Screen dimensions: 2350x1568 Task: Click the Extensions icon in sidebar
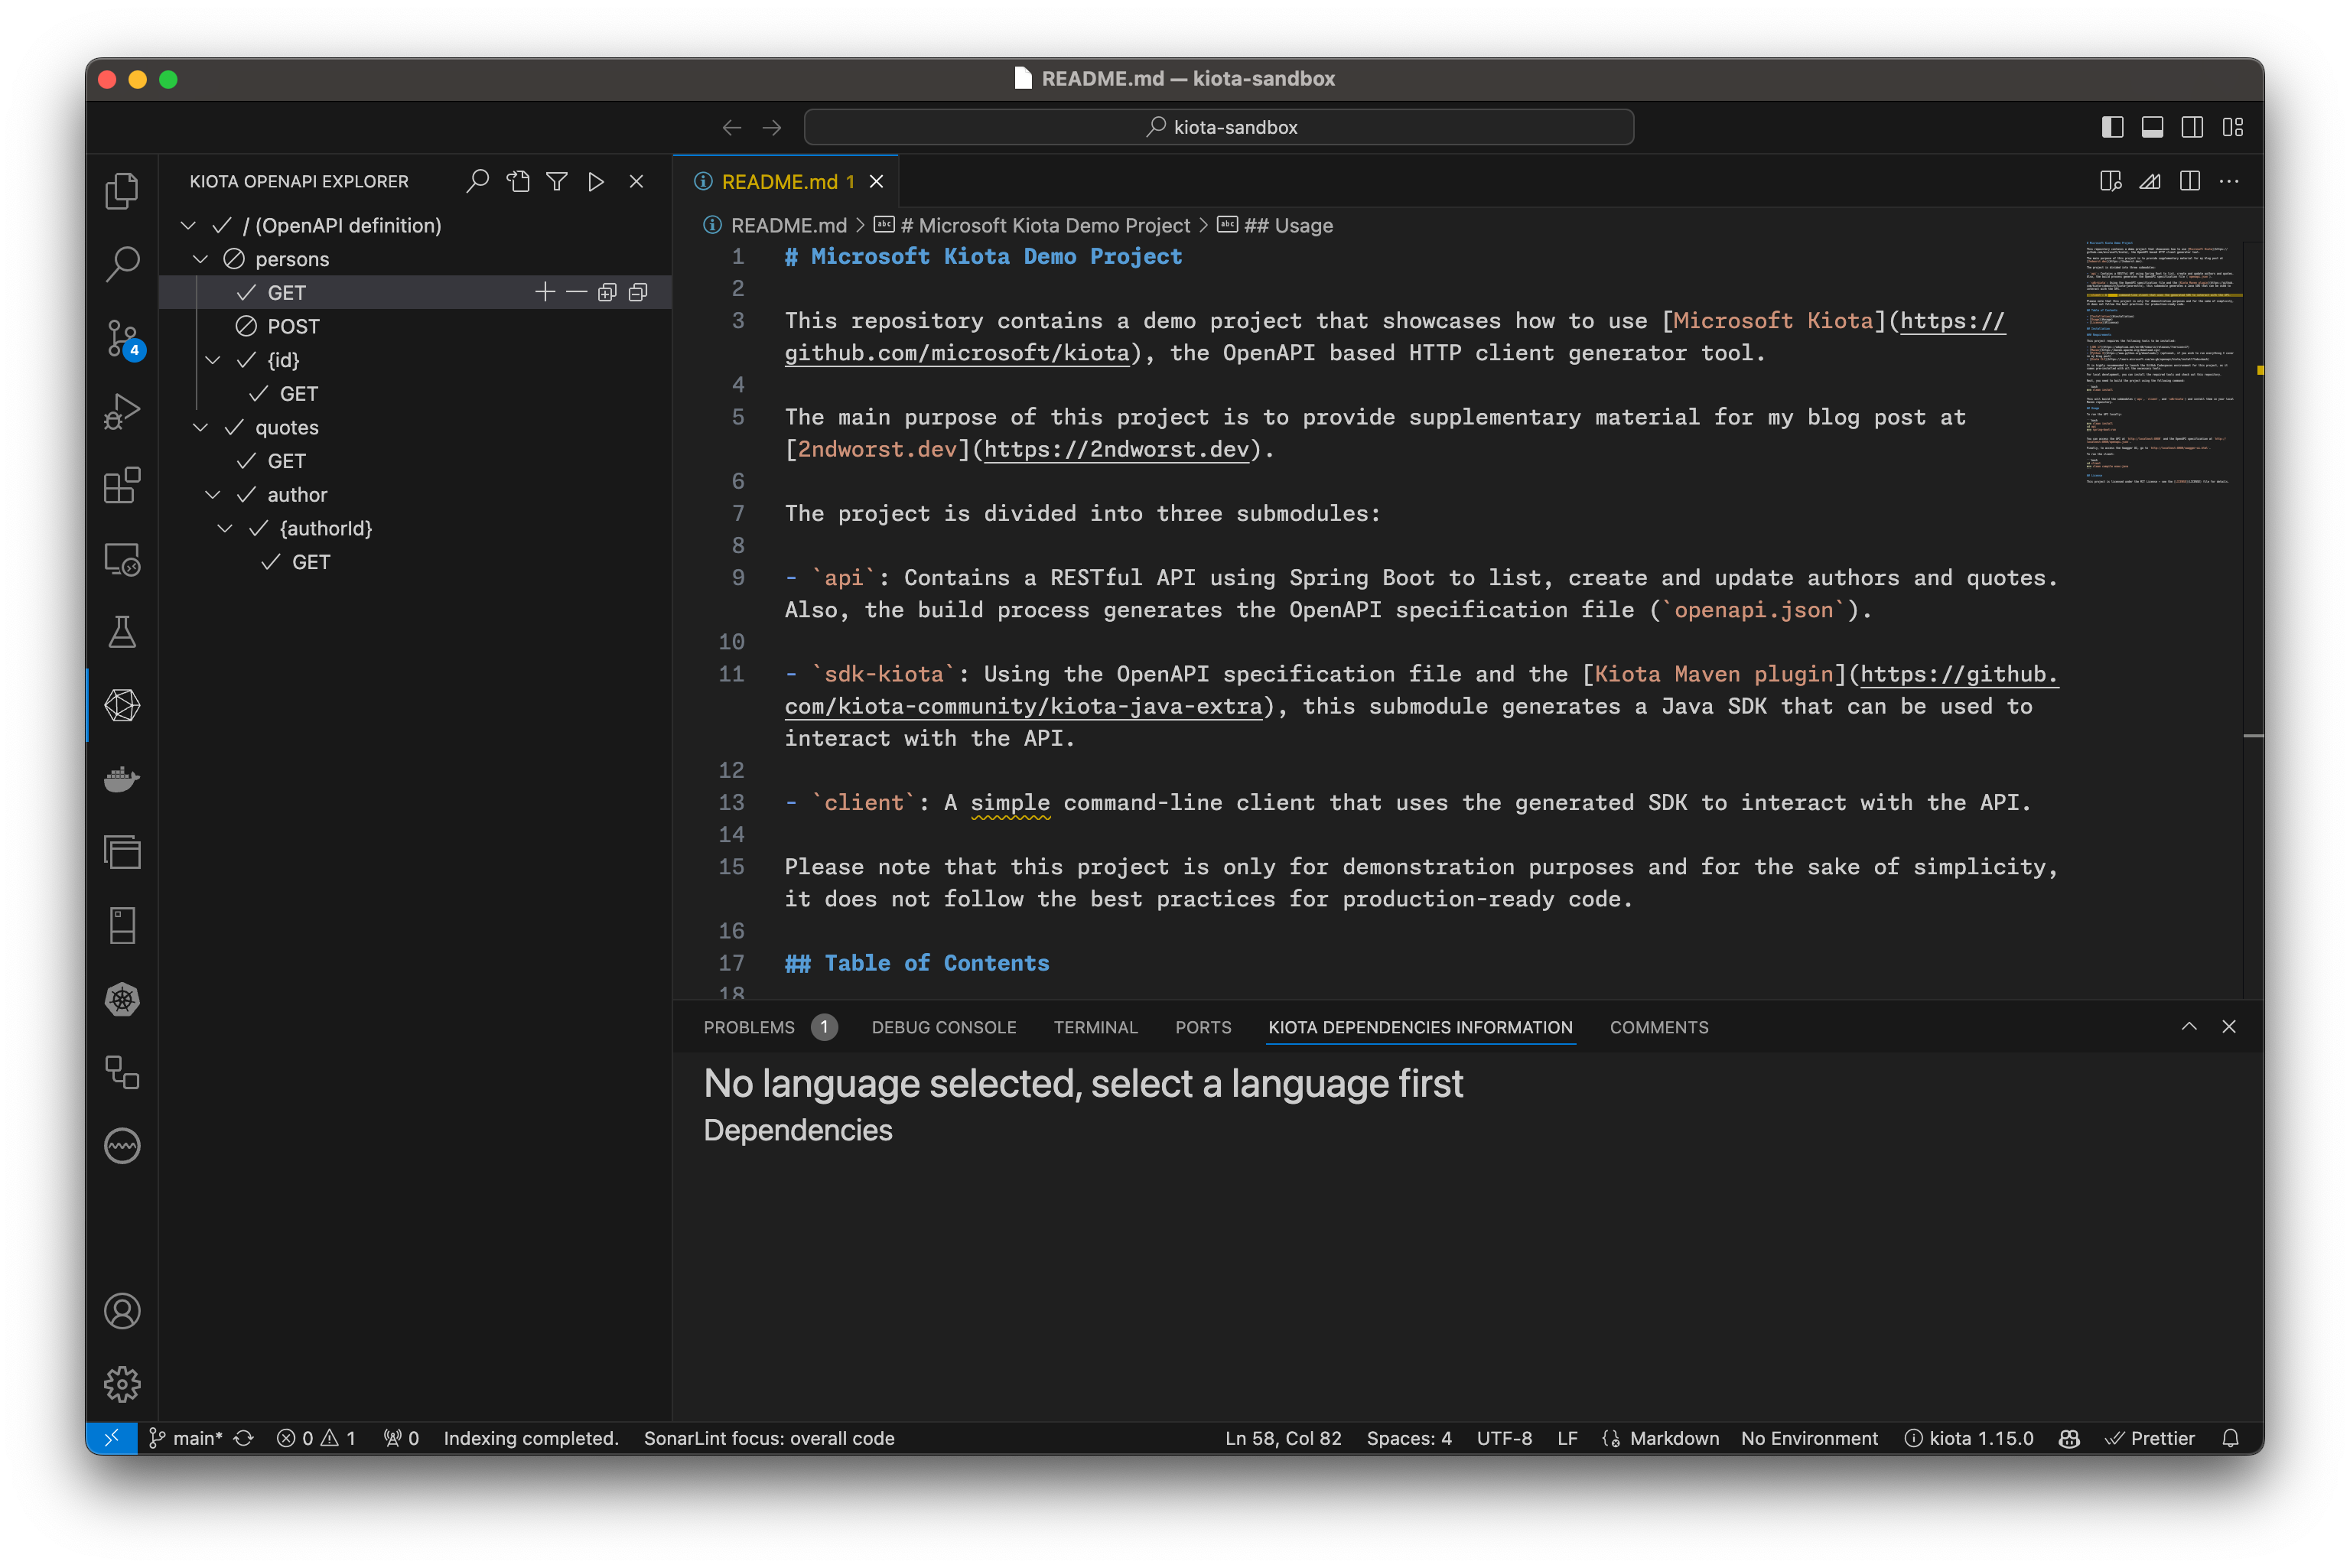121,486
